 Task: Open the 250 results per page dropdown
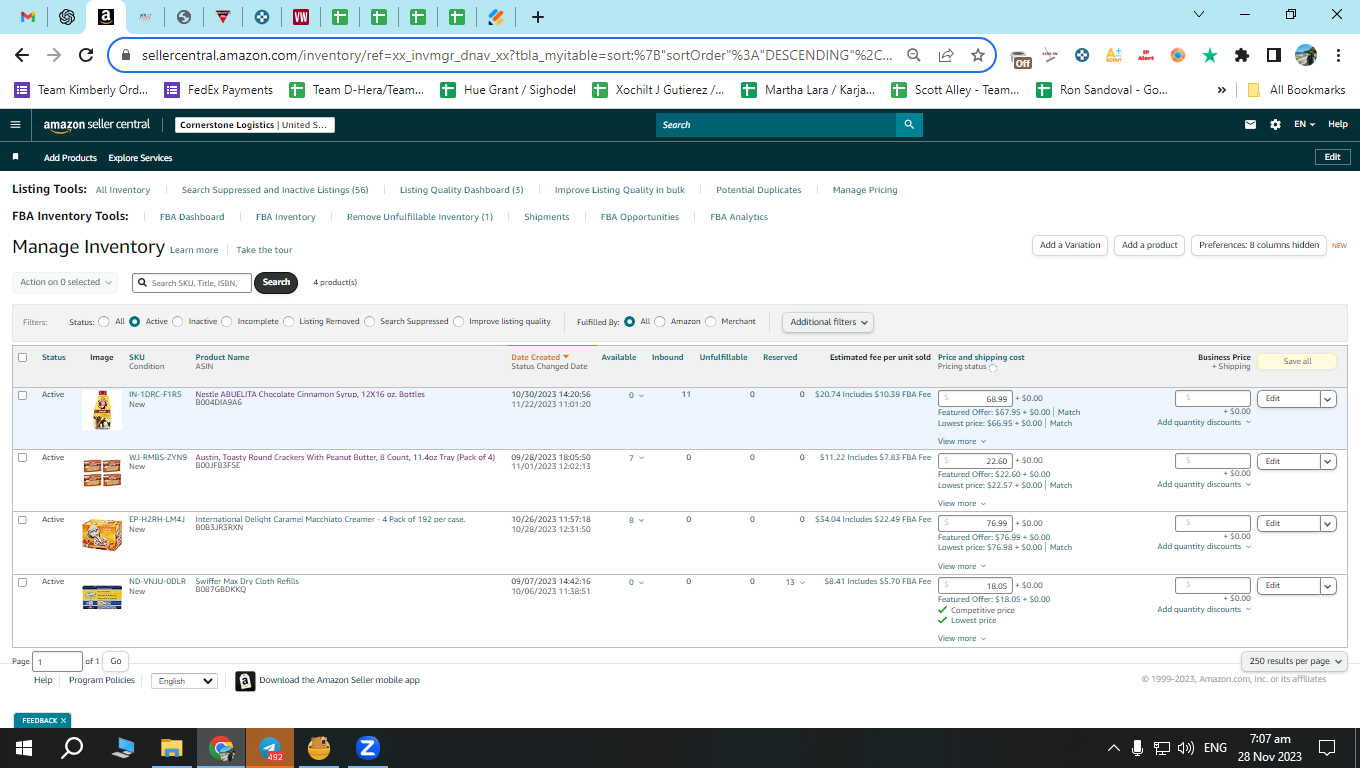1294,661
